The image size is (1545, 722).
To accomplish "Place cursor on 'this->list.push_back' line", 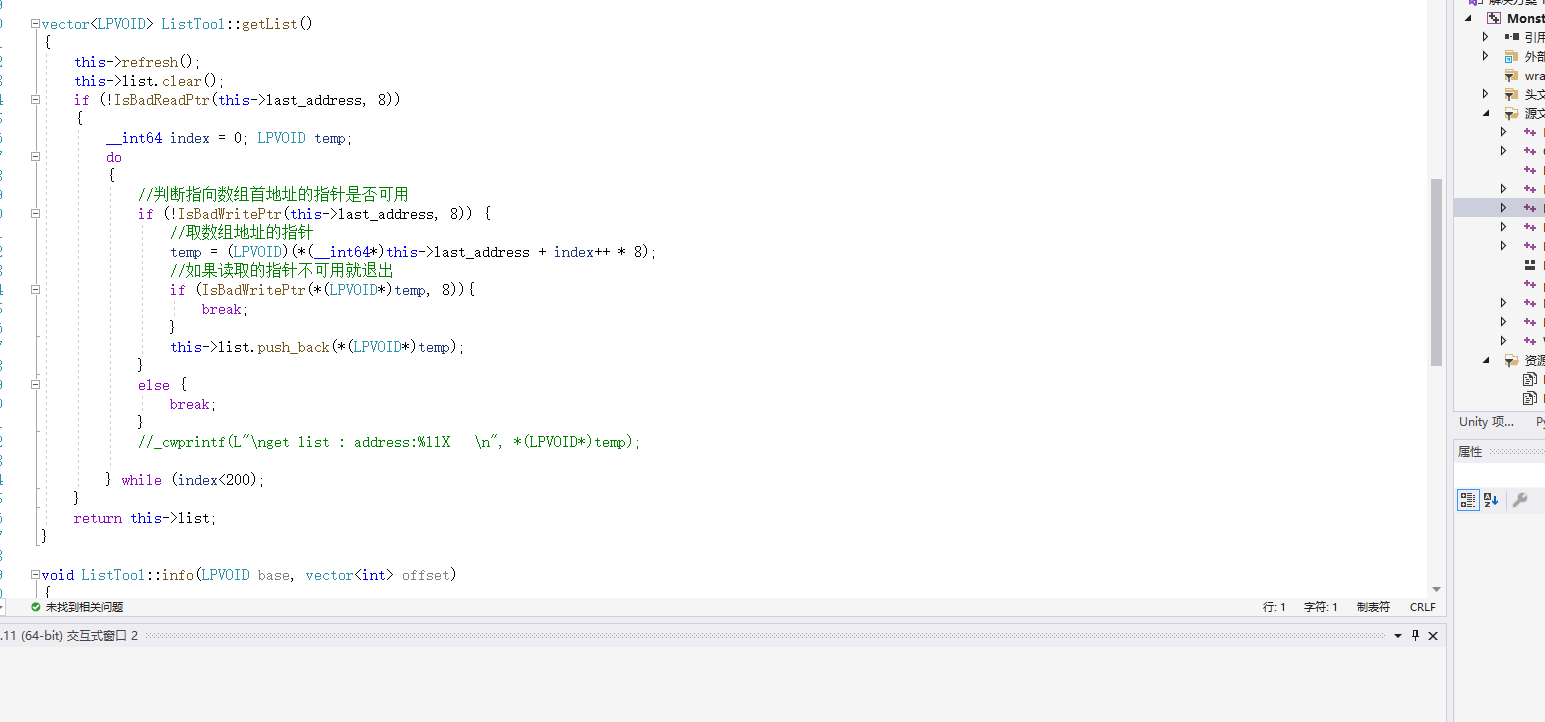I will pos(317,347).
